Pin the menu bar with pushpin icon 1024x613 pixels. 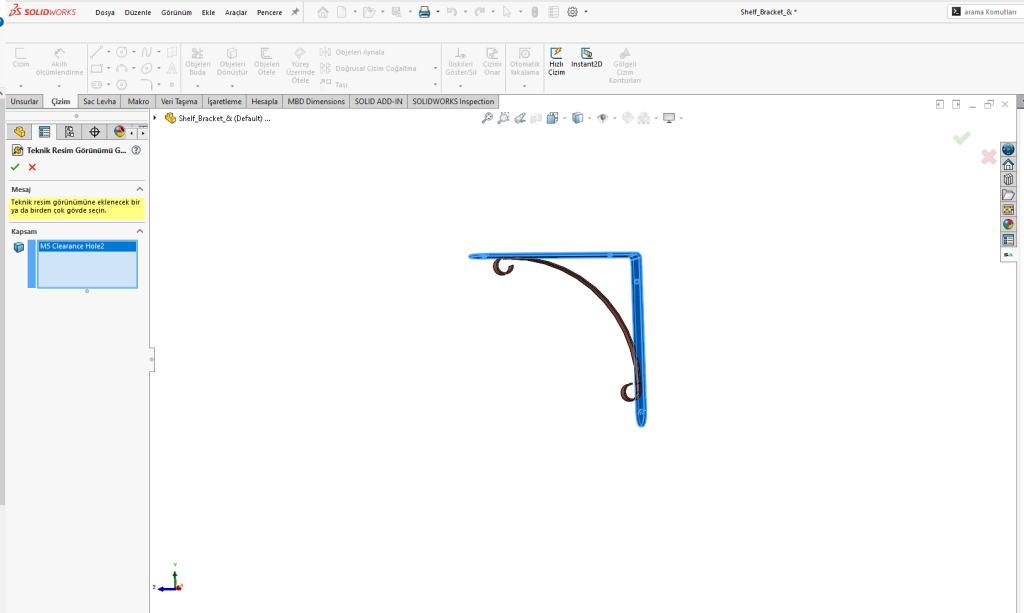pyautogui.click(x=295, y=12)
